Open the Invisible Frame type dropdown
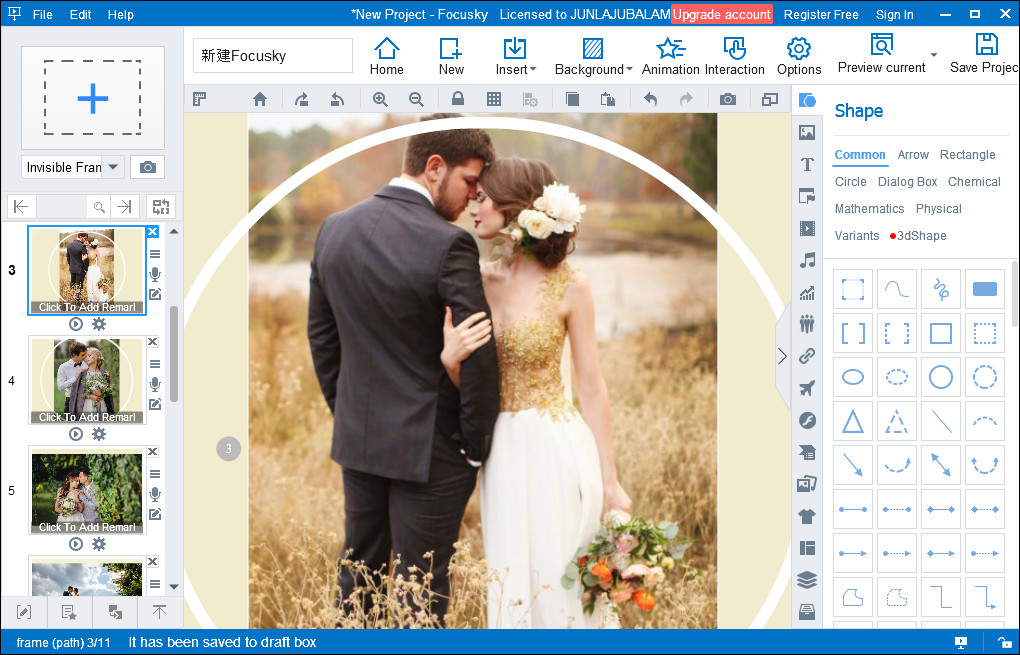 coord(72,167)
